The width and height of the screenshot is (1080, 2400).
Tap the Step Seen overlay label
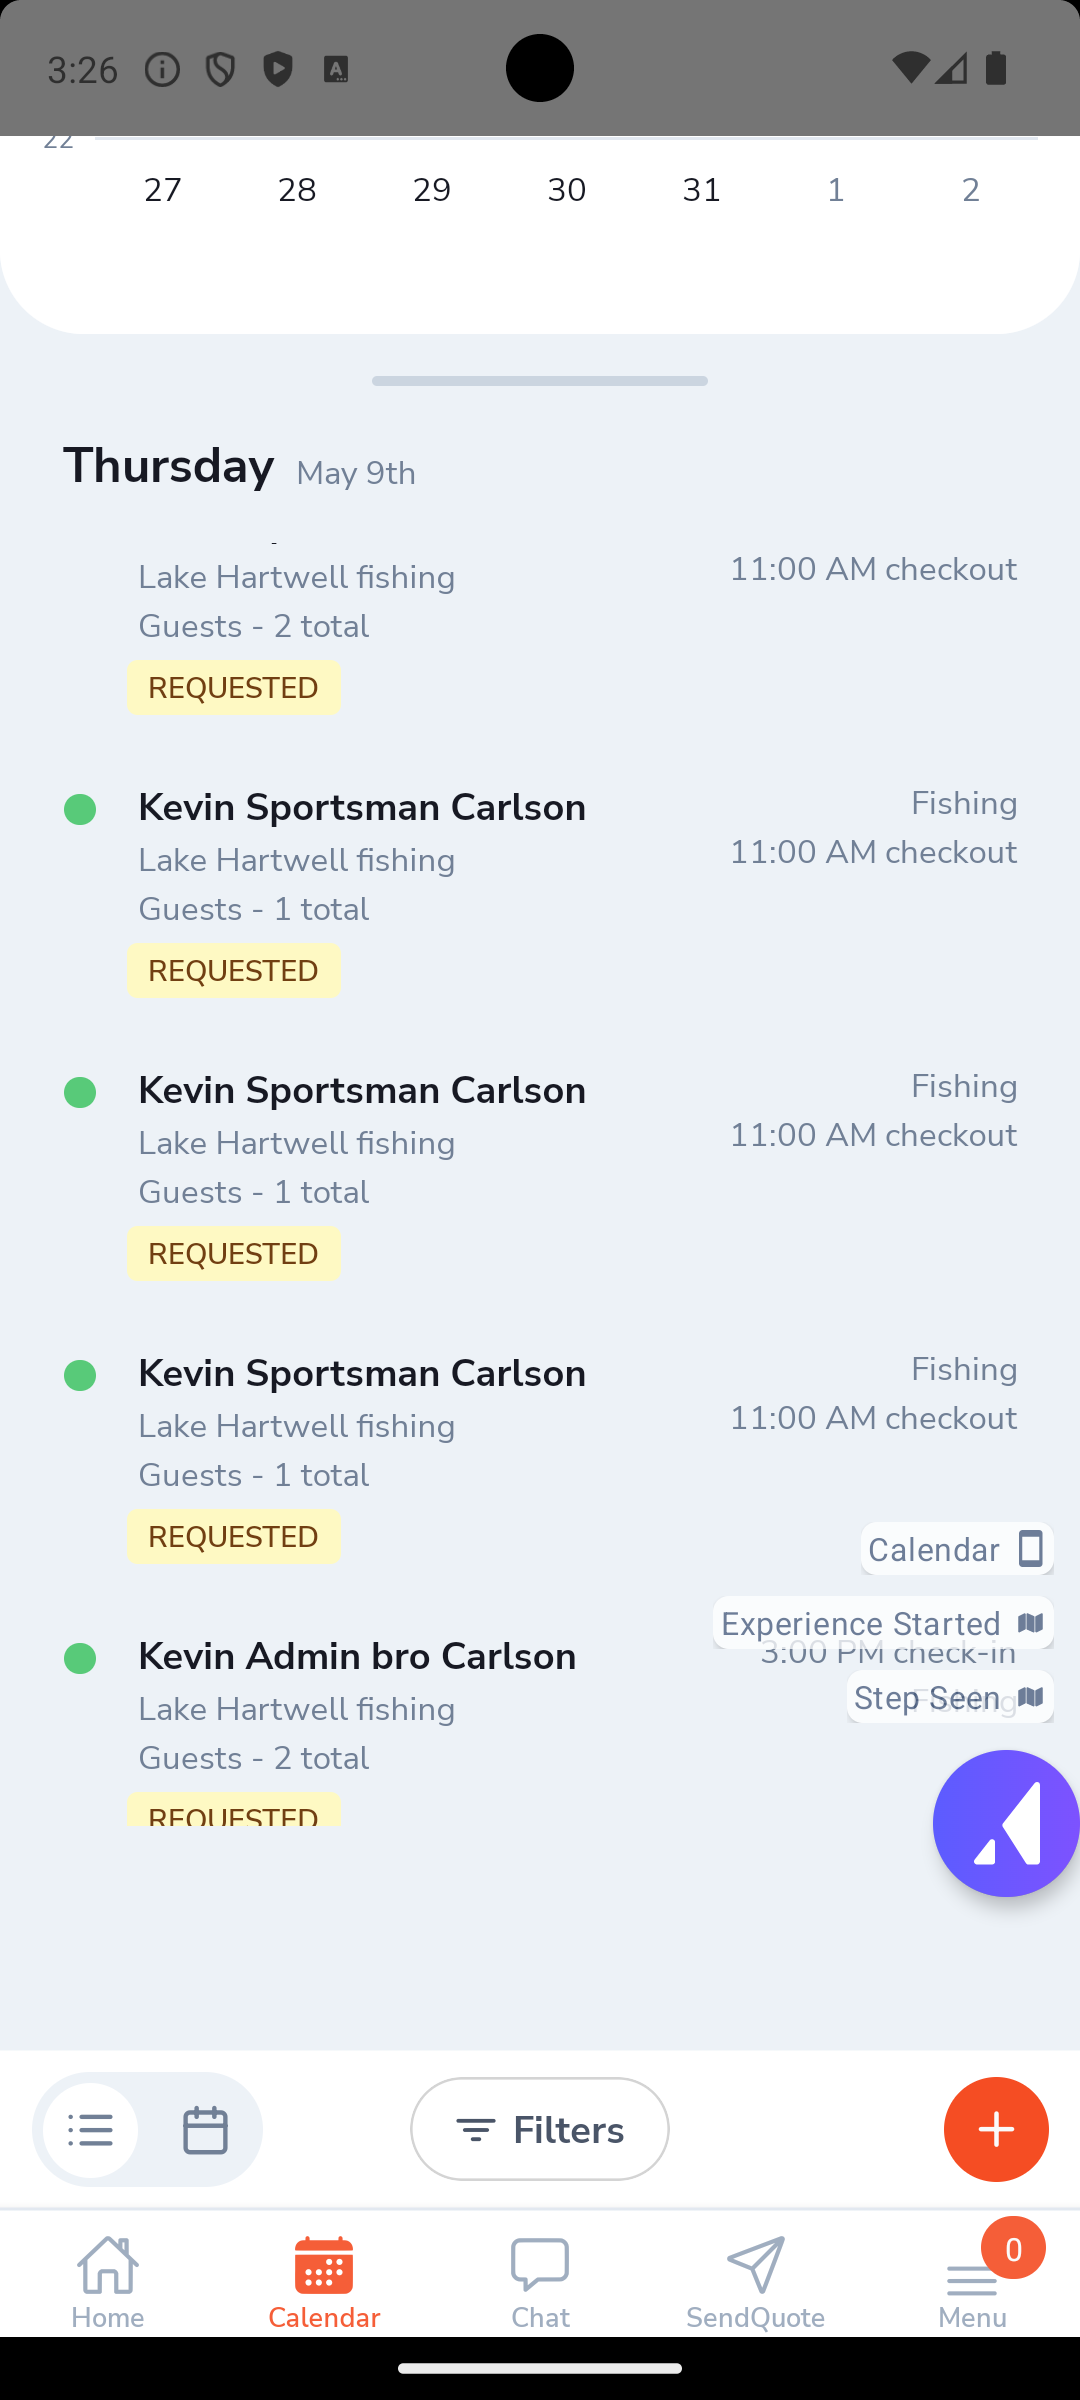[x=950, y=1697]
